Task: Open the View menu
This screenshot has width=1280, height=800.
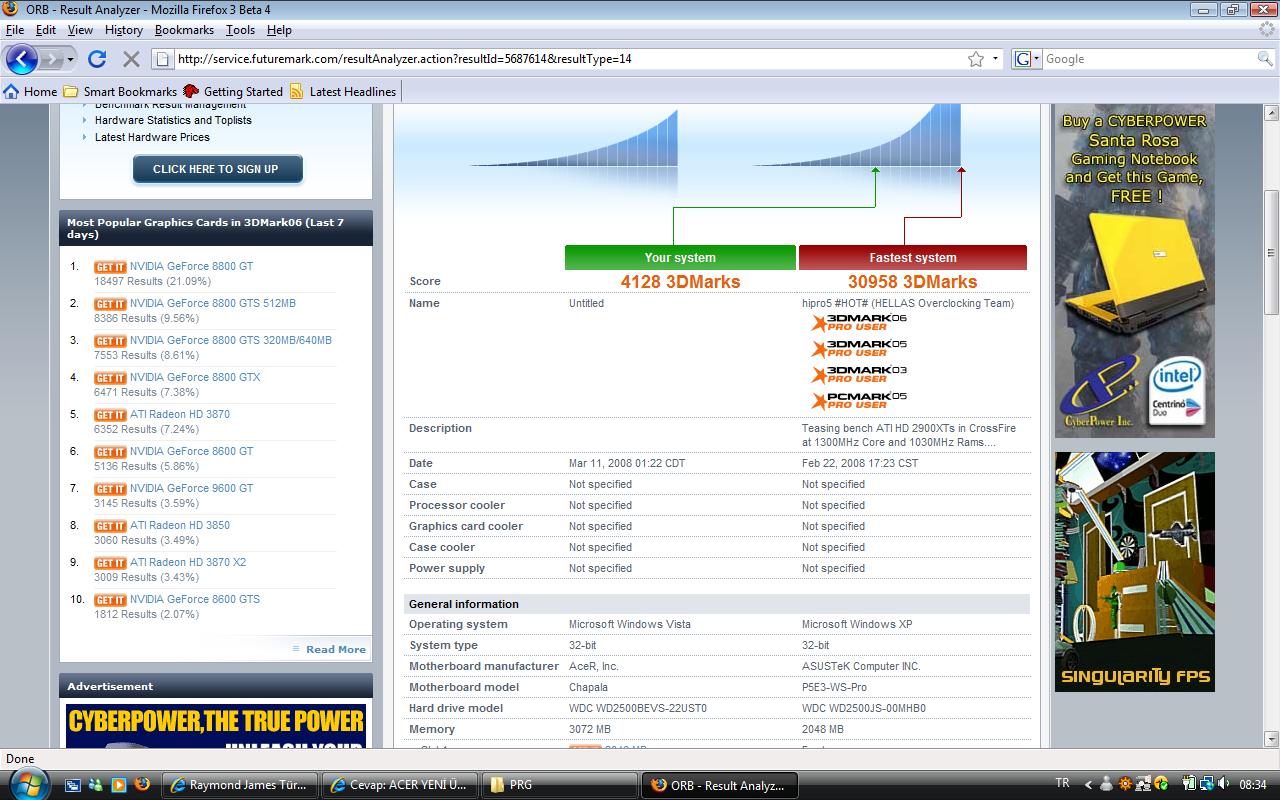Action: pos(80,30)
